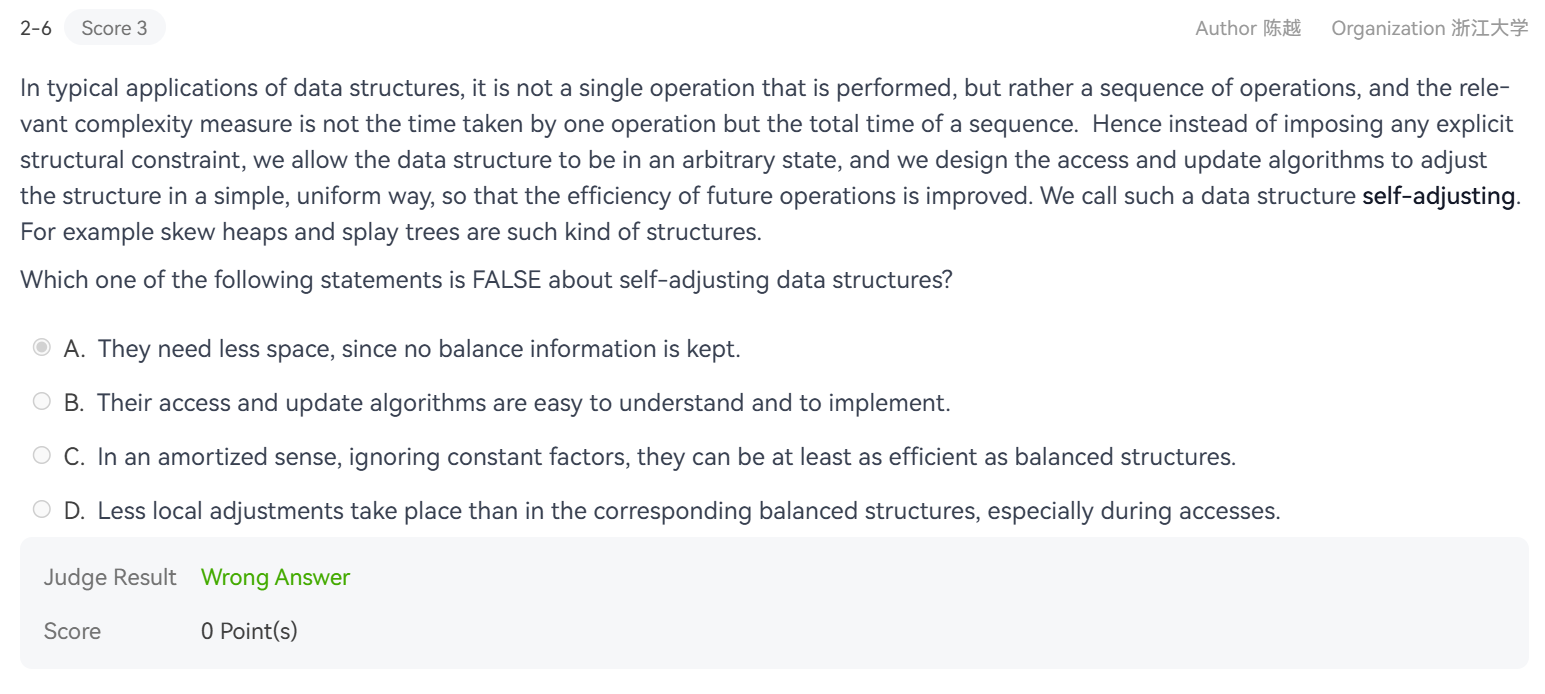The image size is (1545, 694).
Task: Click answer text about amortized efficiency
Action: click(666, 457)
